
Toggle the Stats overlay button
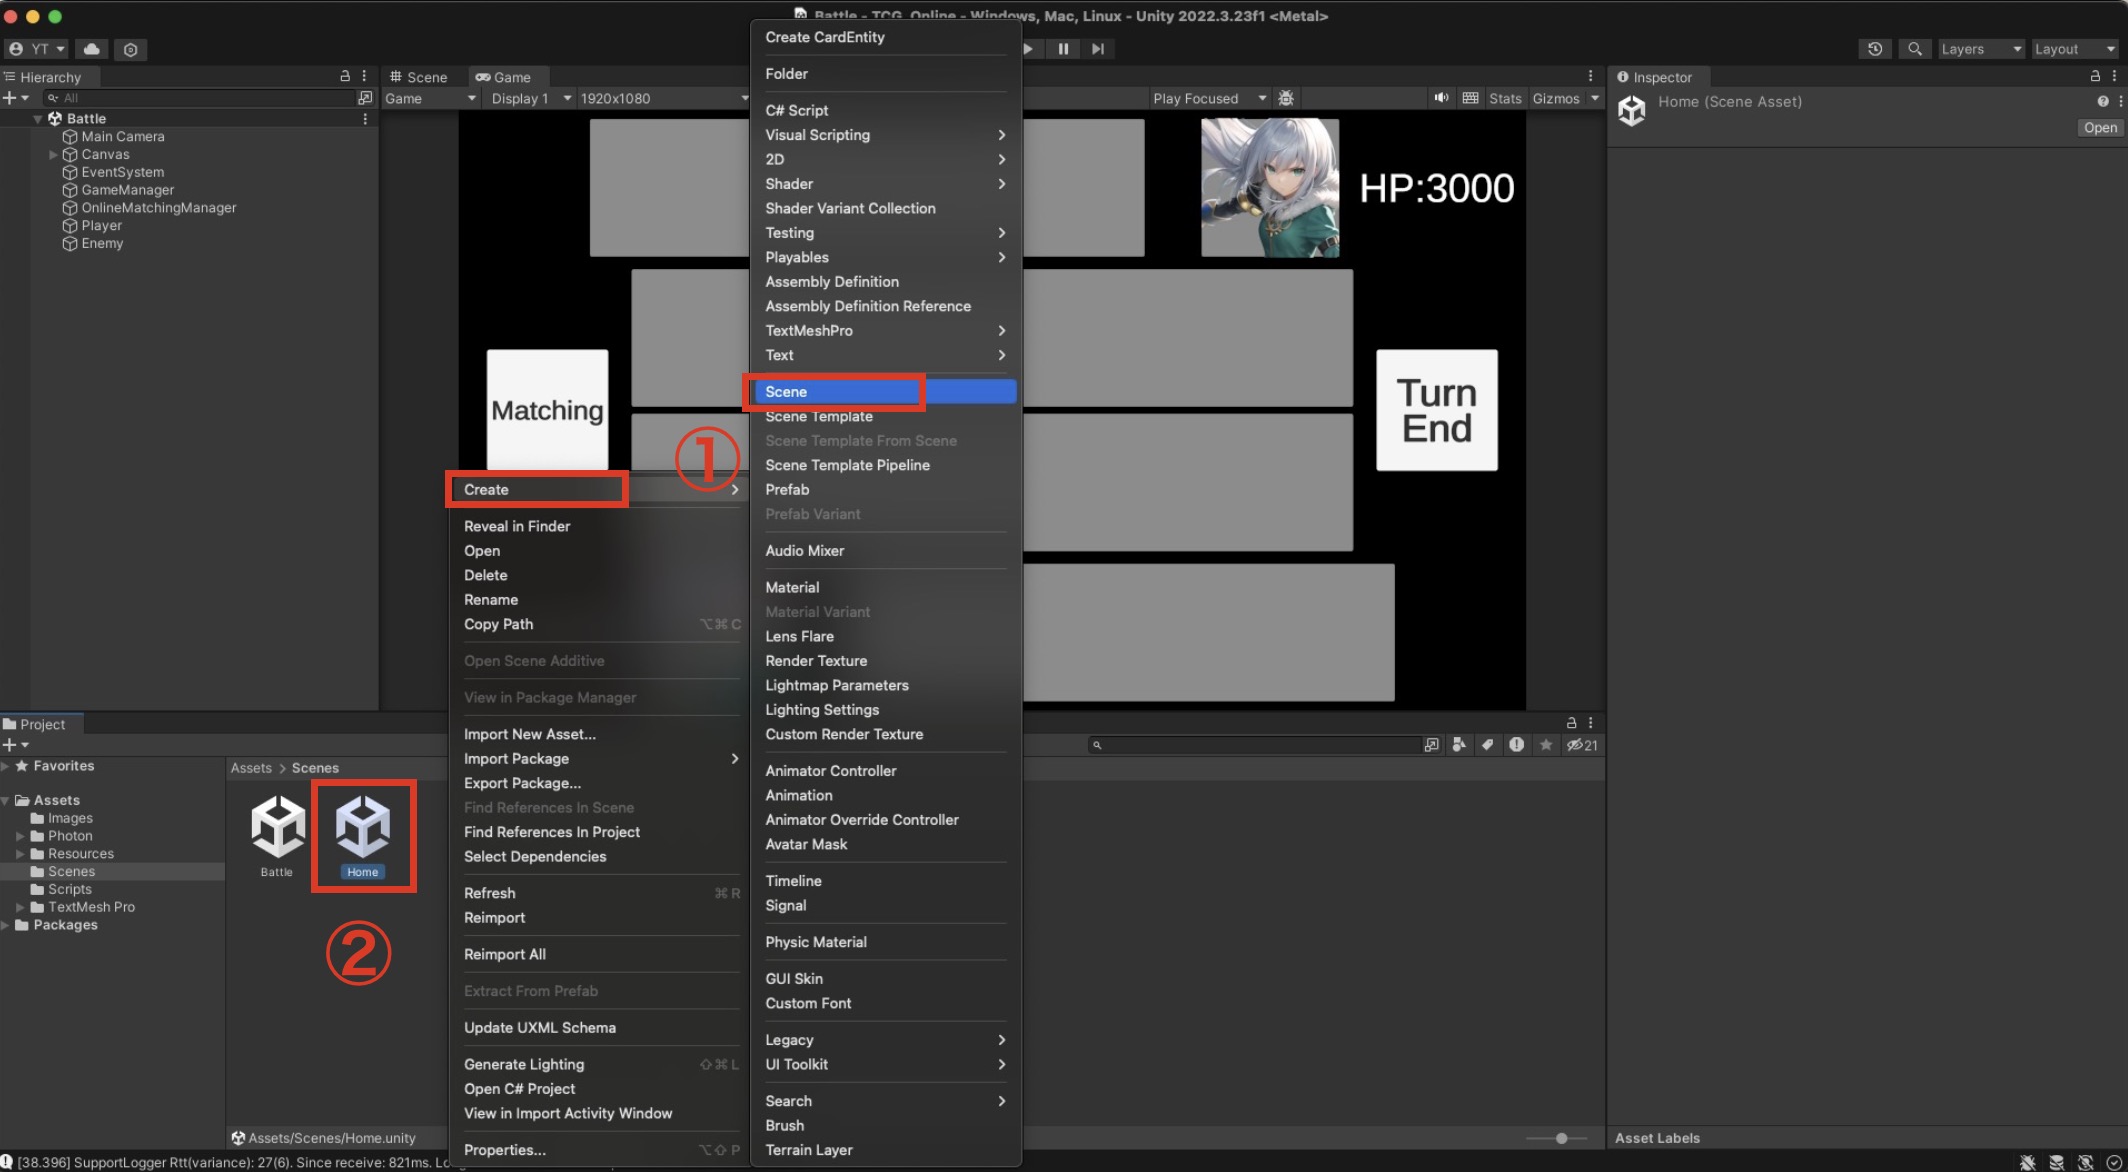(1504, 98)
